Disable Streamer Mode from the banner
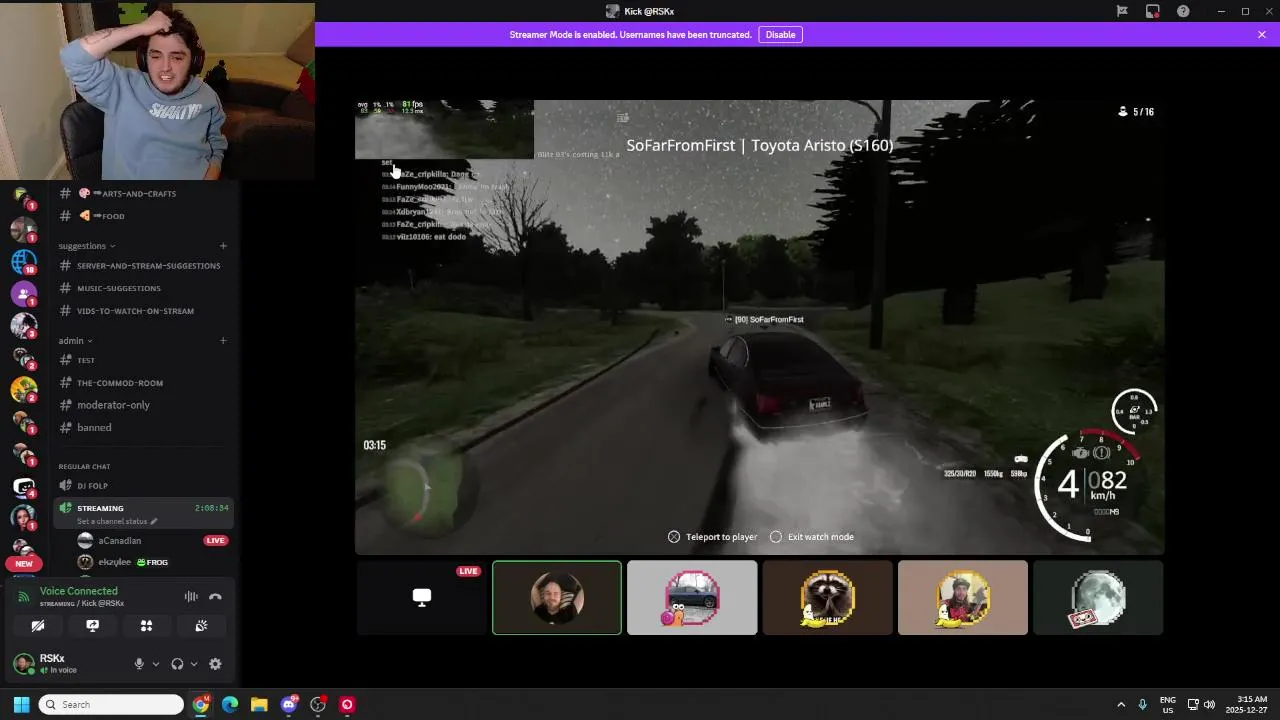Viewport: 1280px width, 720px height. point(780,35)
